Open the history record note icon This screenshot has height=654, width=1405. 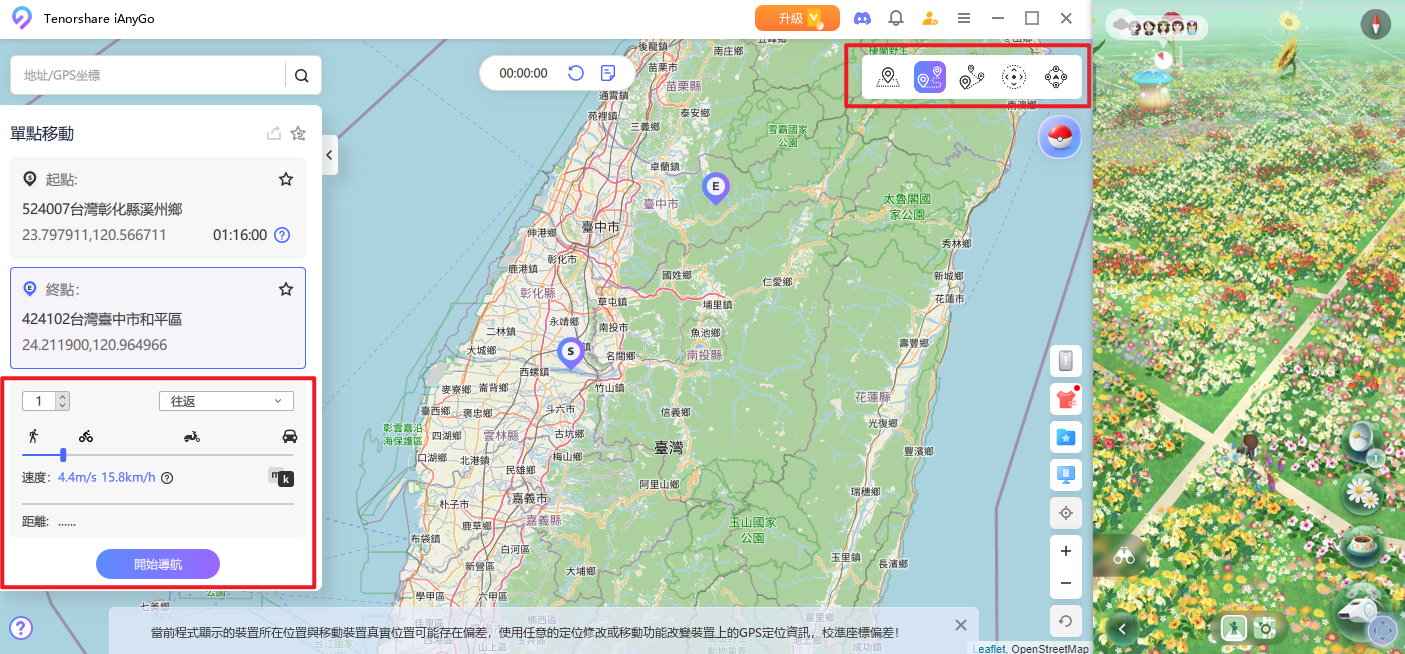608,73
